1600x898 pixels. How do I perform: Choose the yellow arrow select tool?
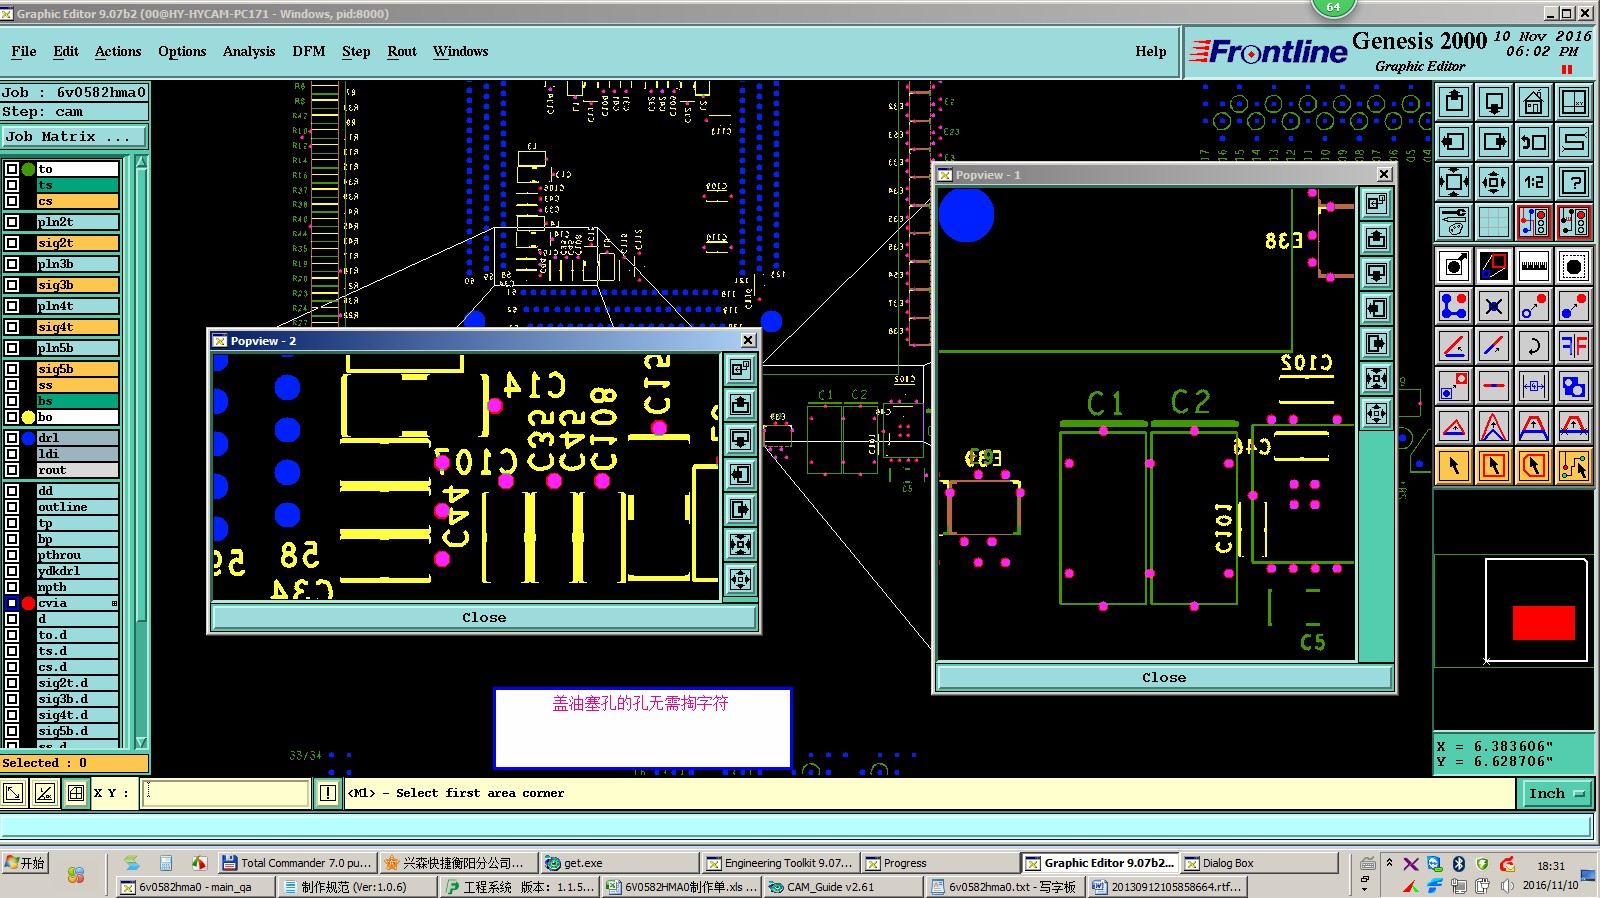tap(1454, 465)
